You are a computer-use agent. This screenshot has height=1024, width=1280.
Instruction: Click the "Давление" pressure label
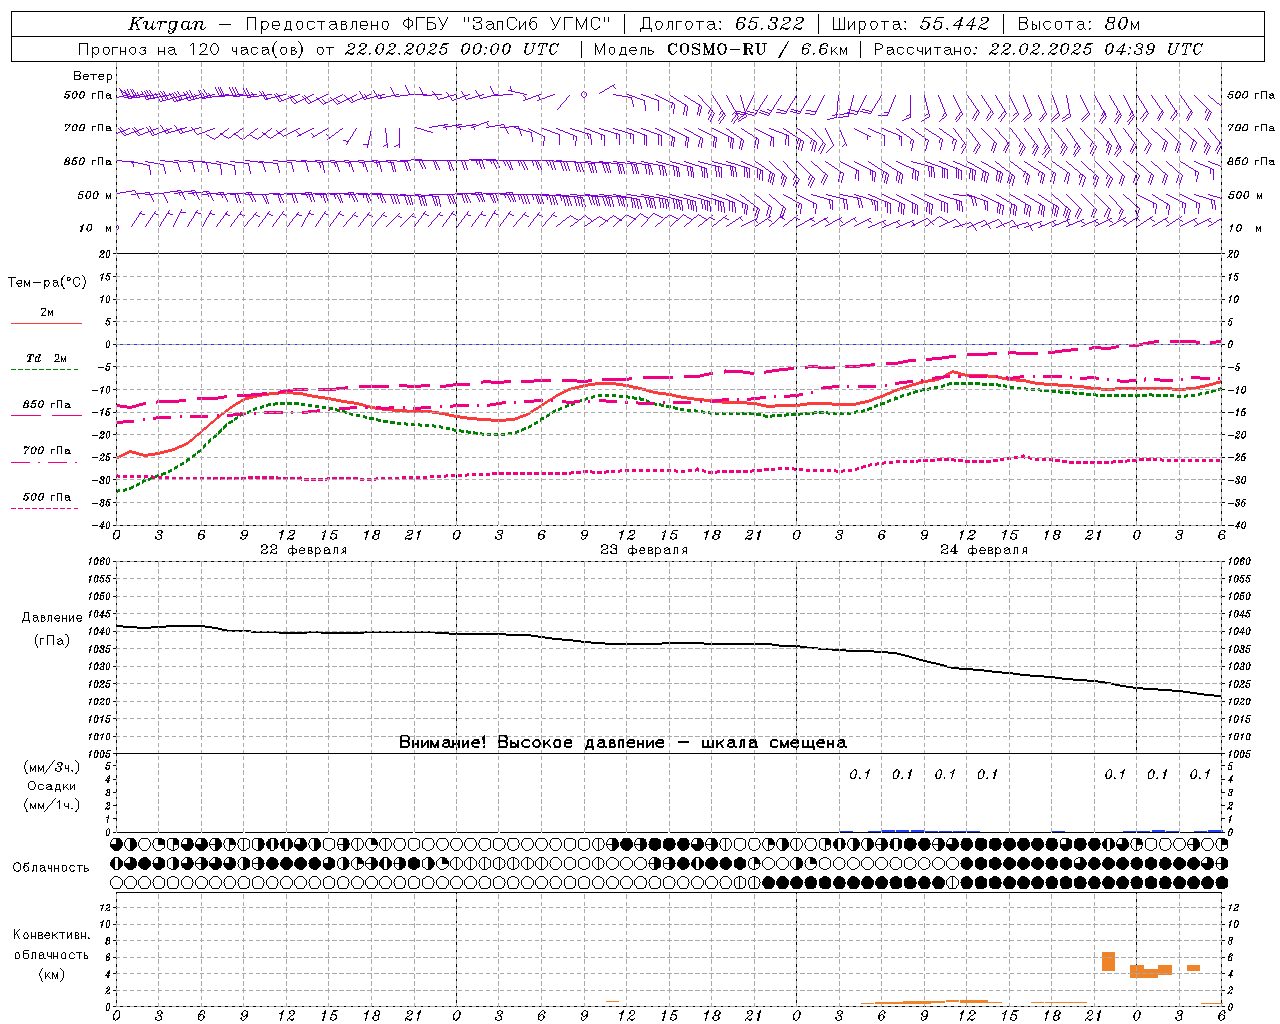52,618
